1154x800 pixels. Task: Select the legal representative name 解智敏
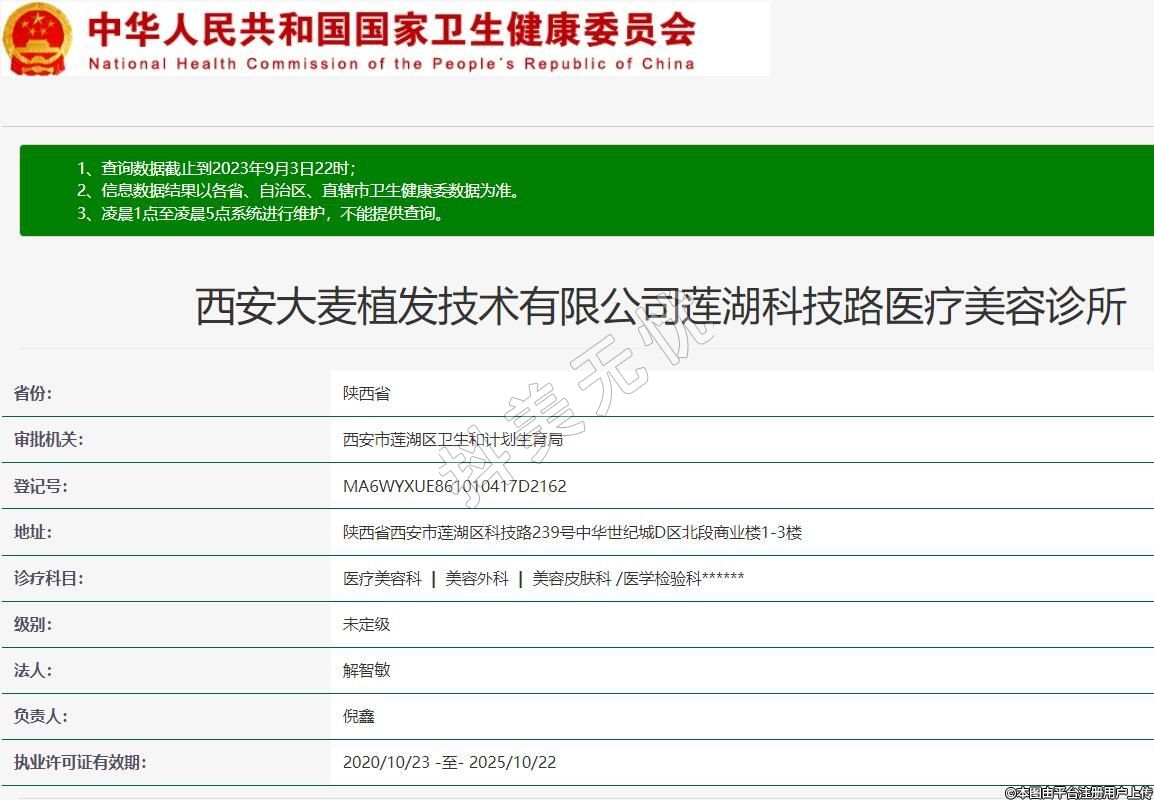click(x=366, y=671)
